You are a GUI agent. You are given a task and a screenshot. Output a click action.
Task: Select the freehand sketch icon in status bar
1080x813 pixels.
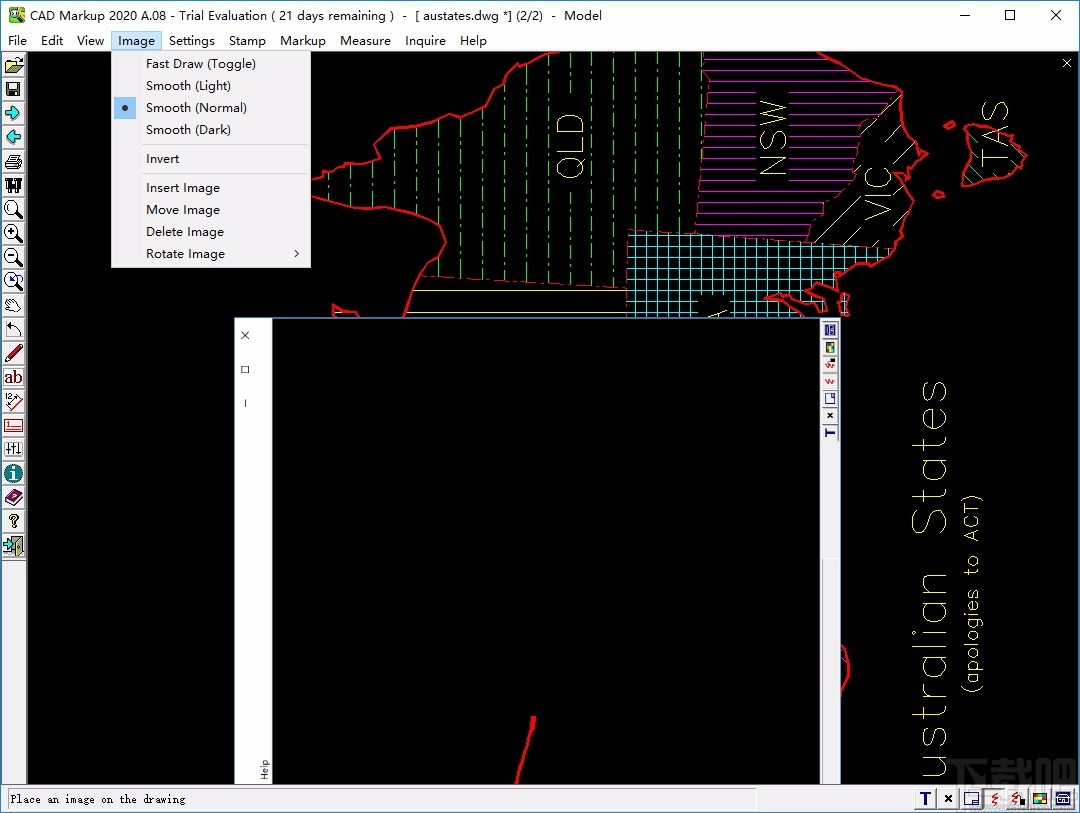tap(995, 798)
